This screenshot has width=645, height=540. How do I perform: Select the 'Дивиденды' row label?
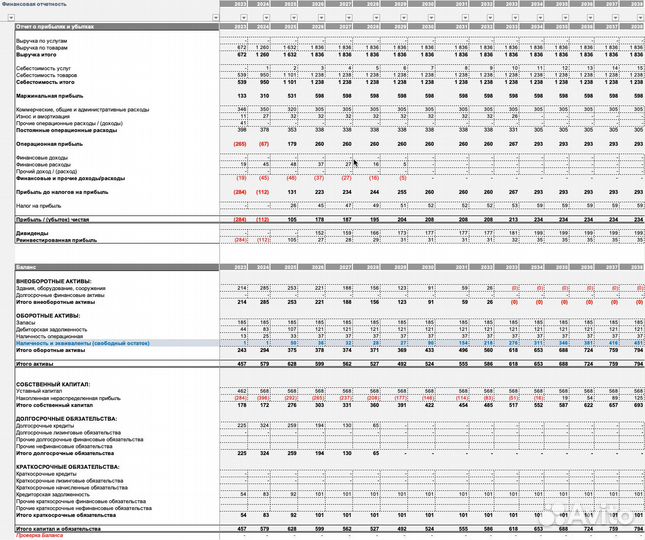point(34,233)
